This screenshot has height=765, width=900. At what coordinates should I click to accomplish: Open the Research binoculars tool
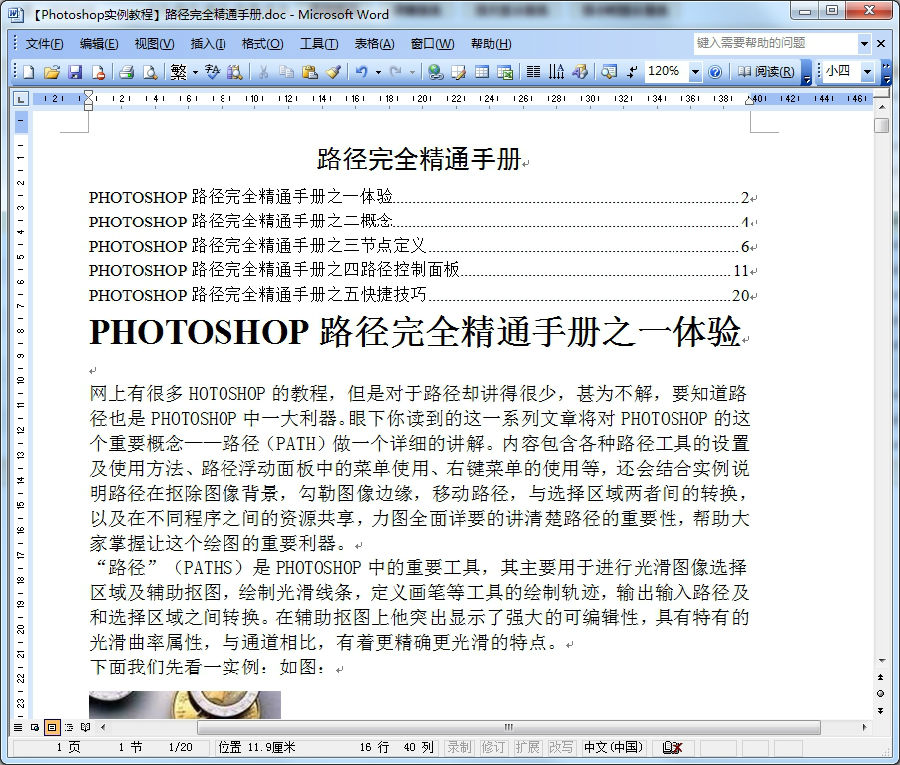tap(234, 72)
